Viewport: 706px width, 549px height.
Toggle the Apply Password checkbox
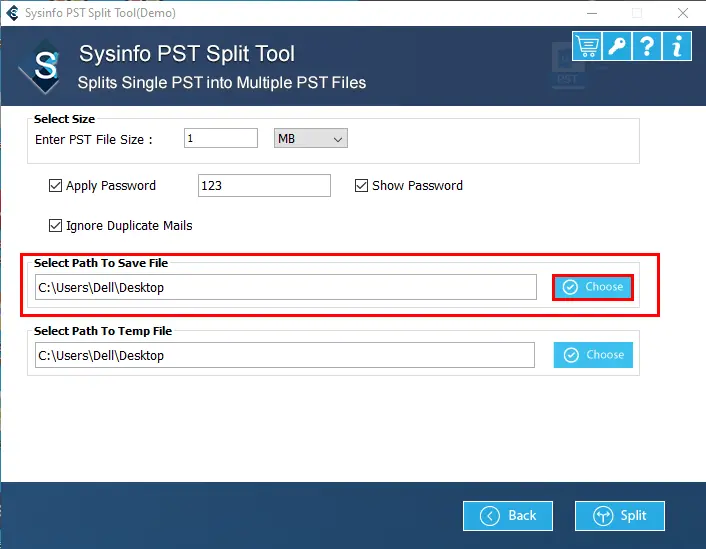click(56, 185)
